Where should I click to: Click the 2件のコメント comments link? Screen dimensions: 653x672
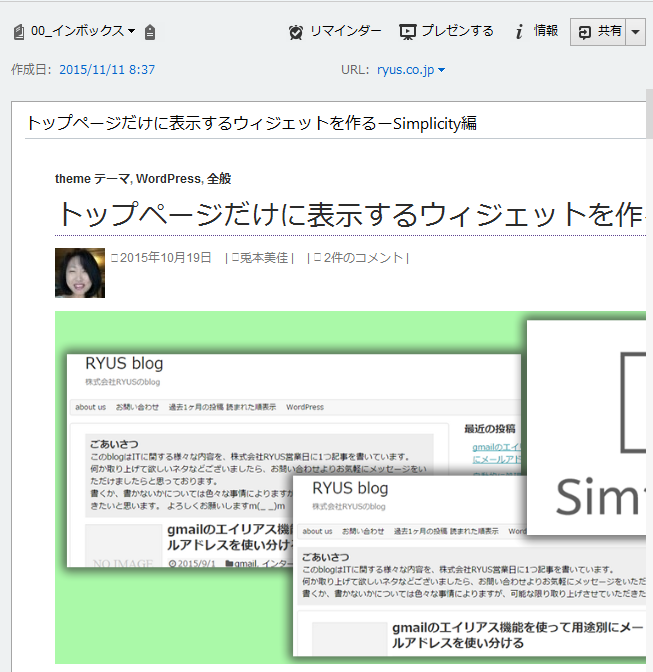pos(364,258)
